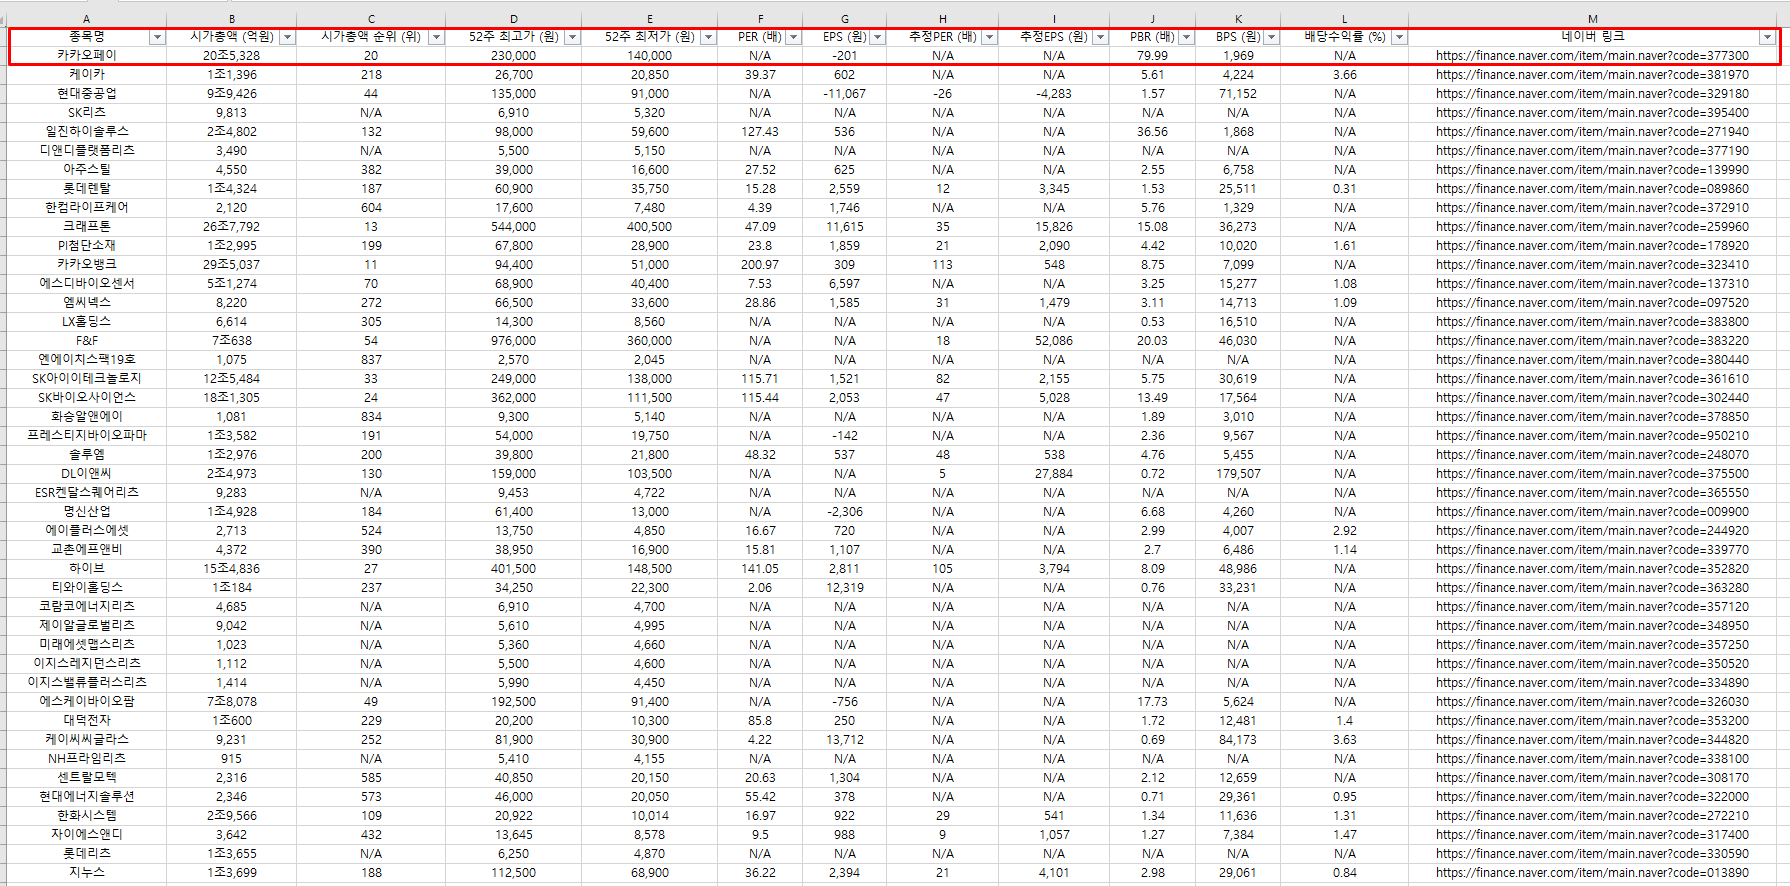
Task: Open the Naver link with code=352820
Action: (x=1593, y=569)
